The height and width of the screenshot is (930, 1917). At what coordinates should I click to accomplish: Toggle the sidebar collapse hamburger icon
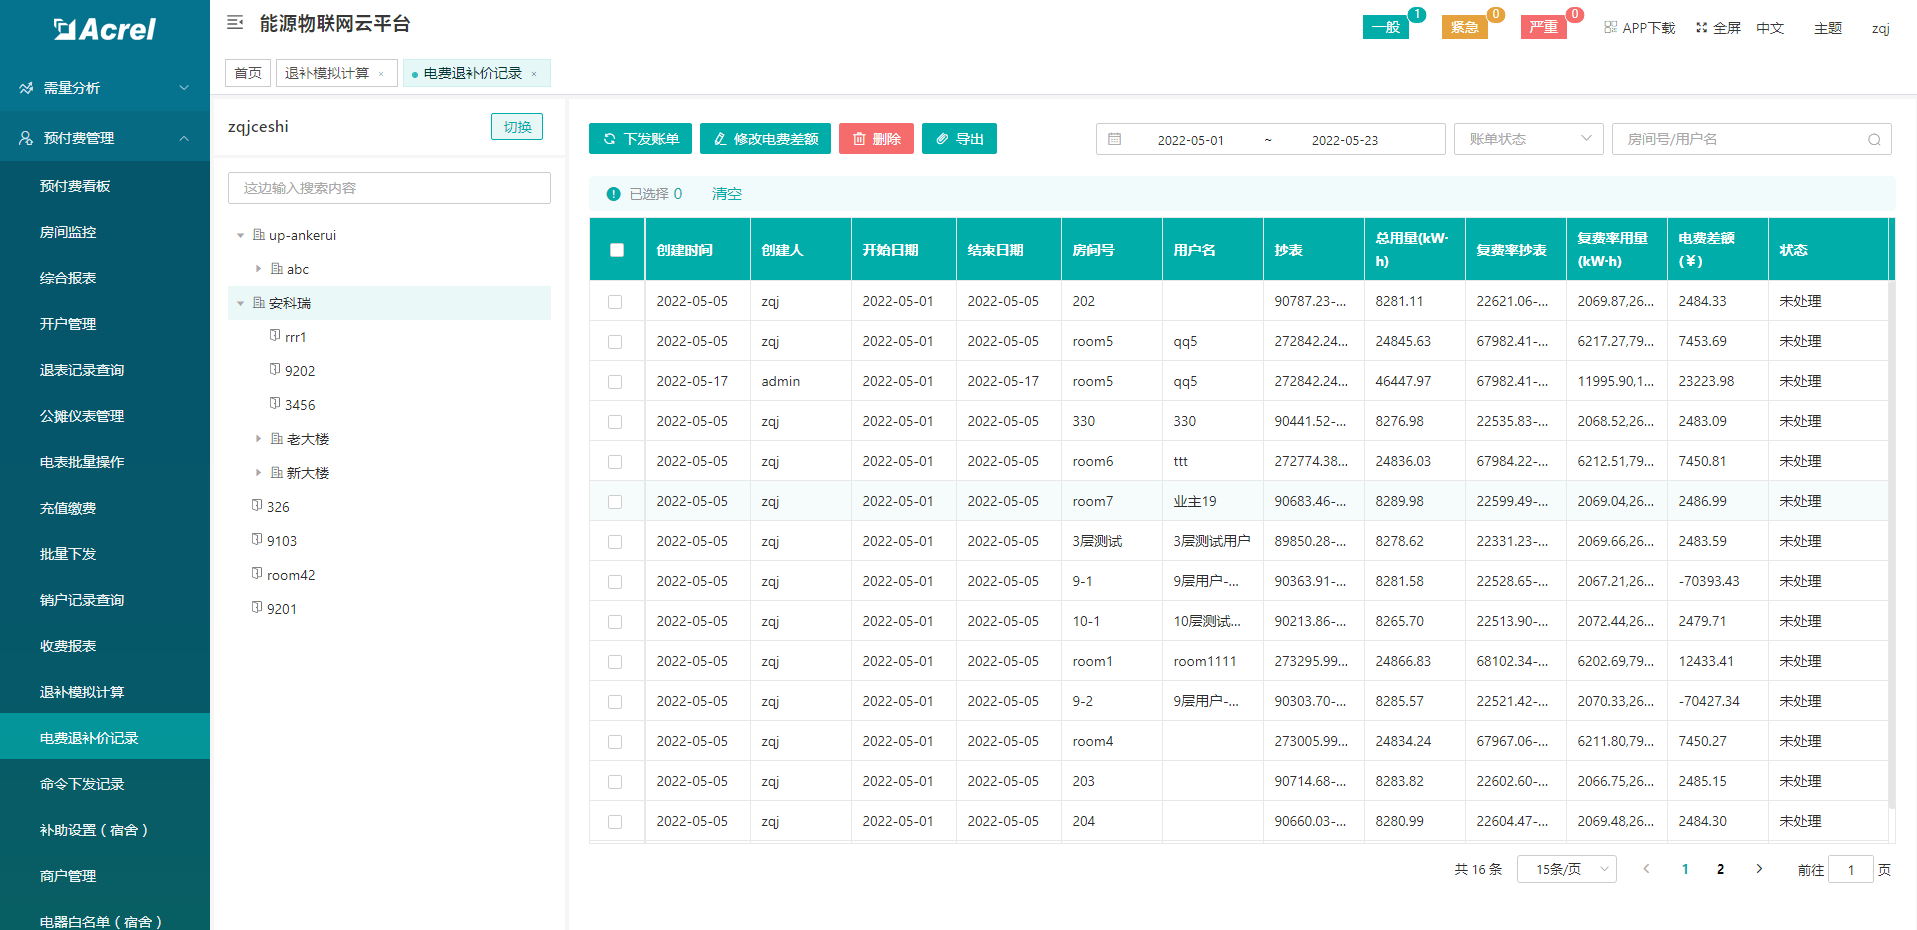click(235, 22)
